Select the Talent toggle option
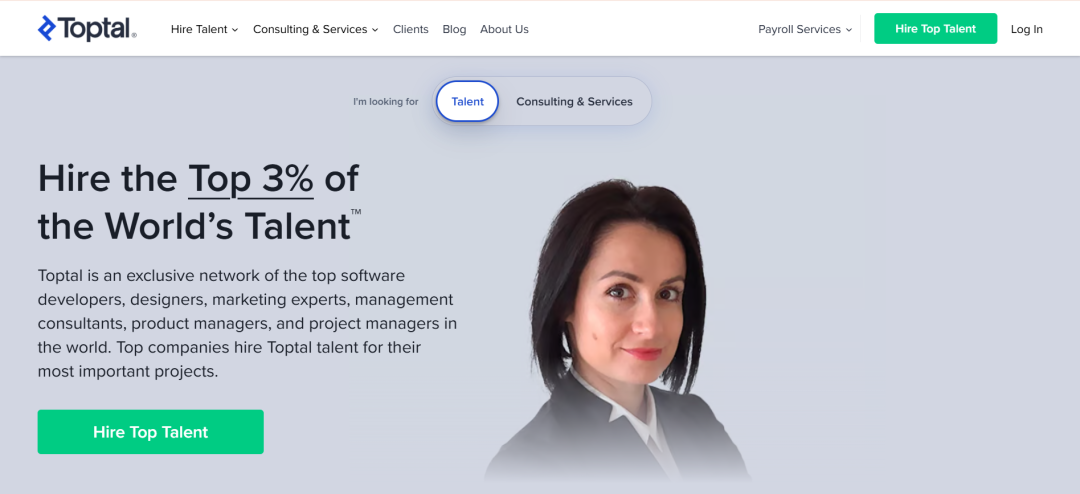This screenshot has width=1080, height=494. tap(468, 101)
